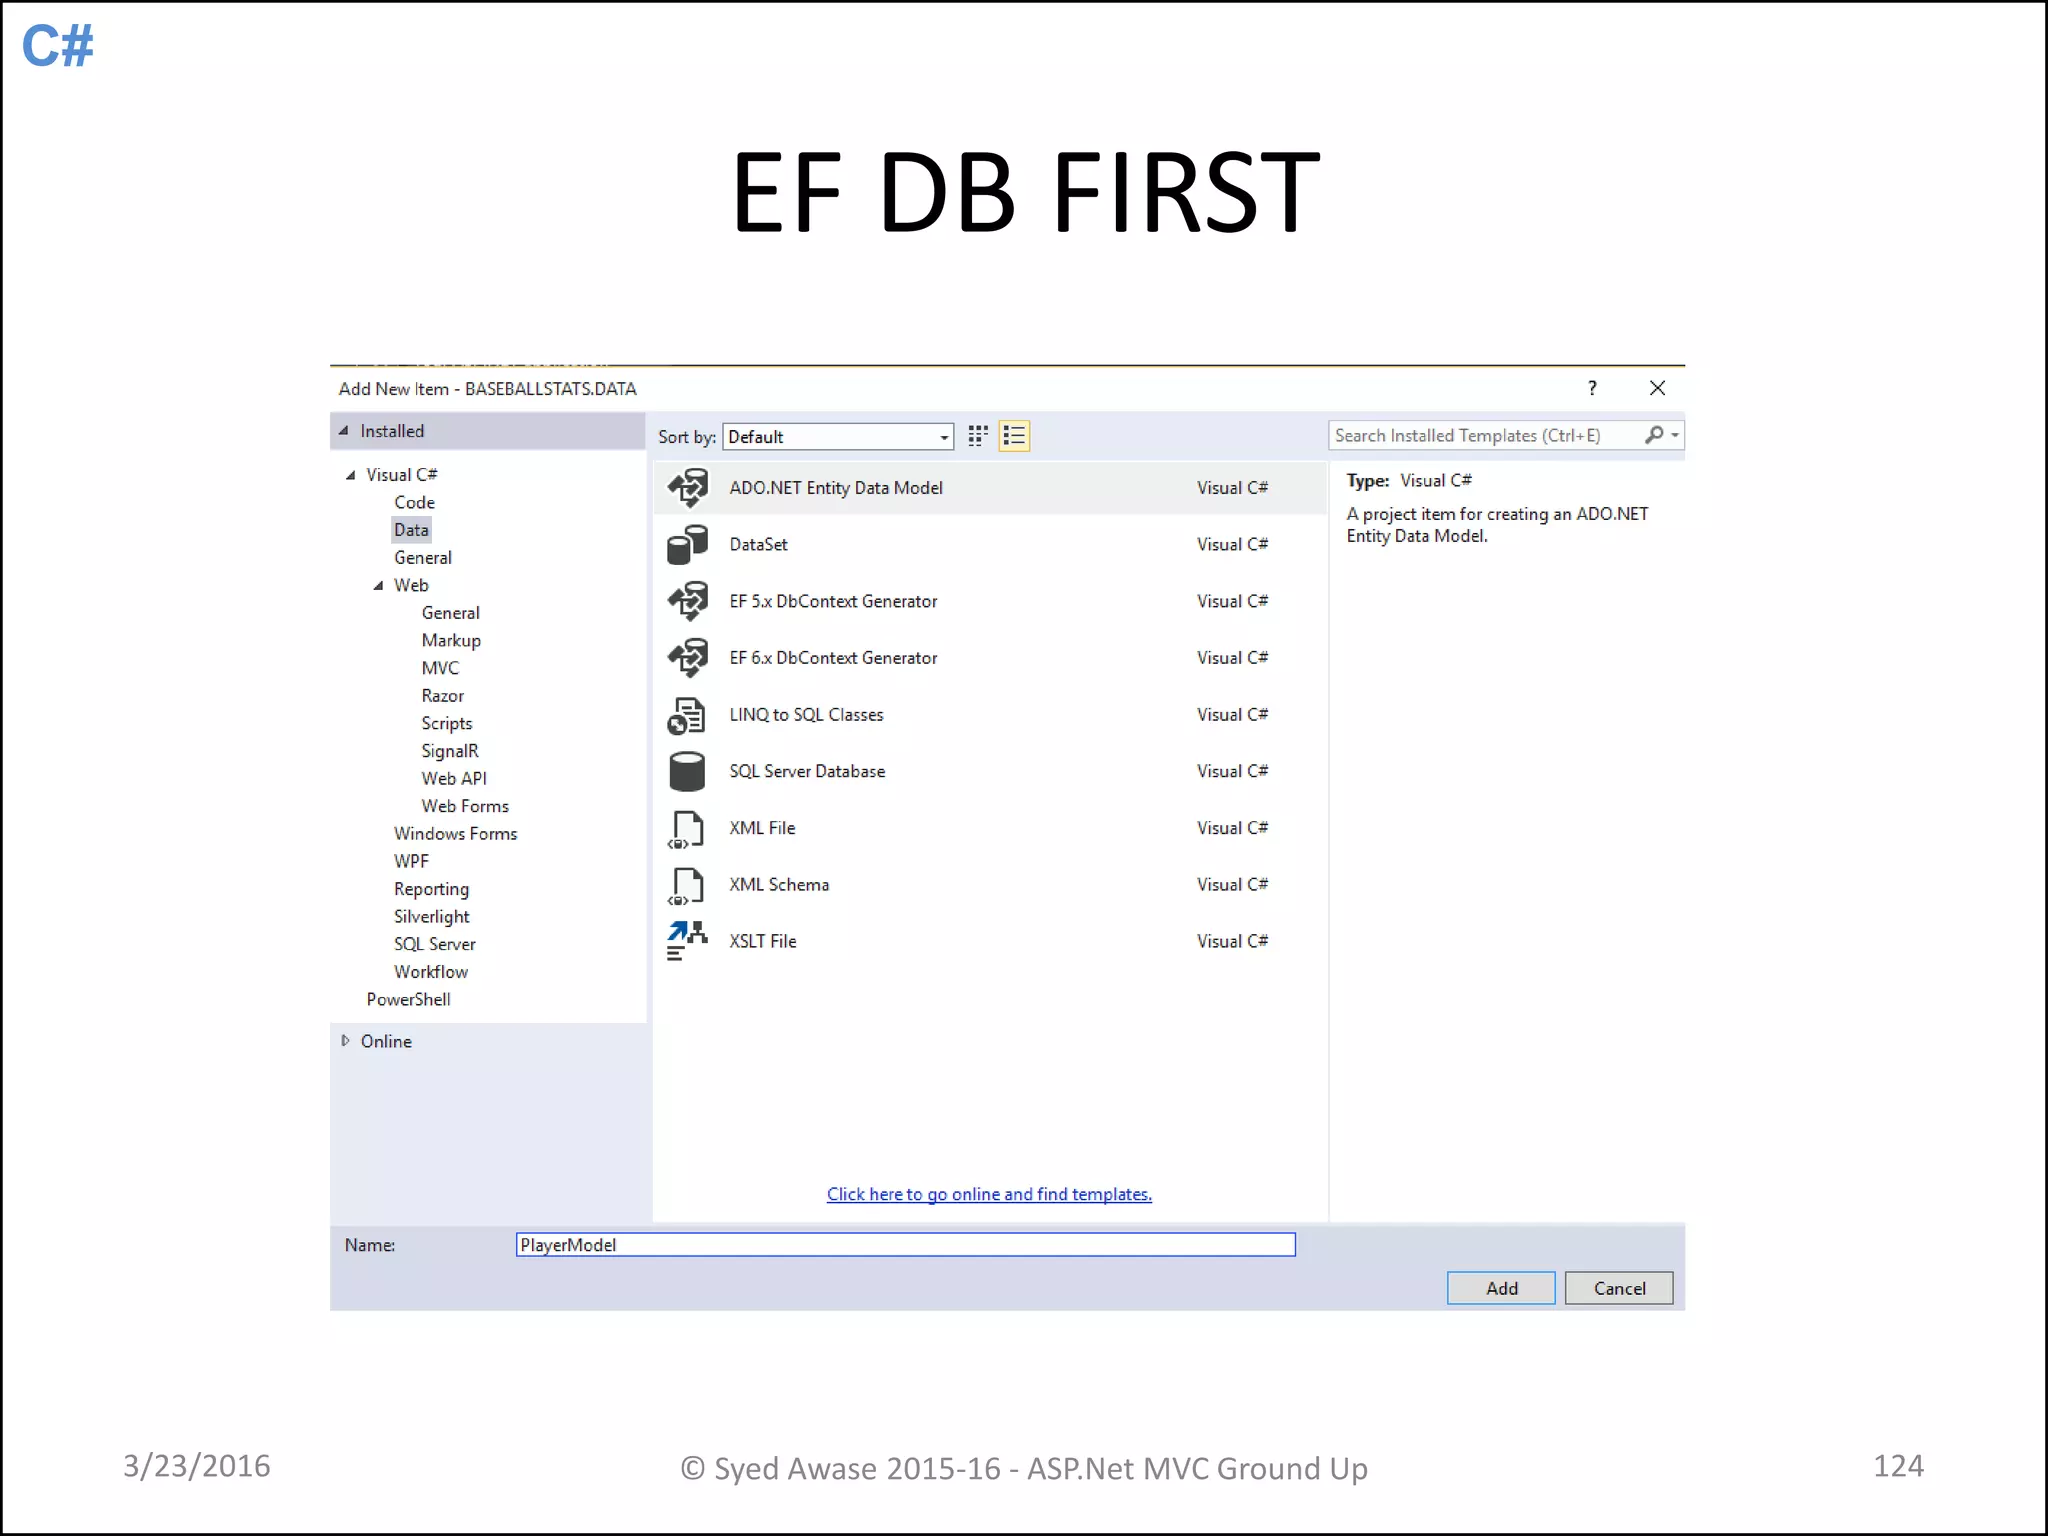Select the XML Schema template name
The image size is (2048, 1536).
pyautogui.click(x=779, y=885)
